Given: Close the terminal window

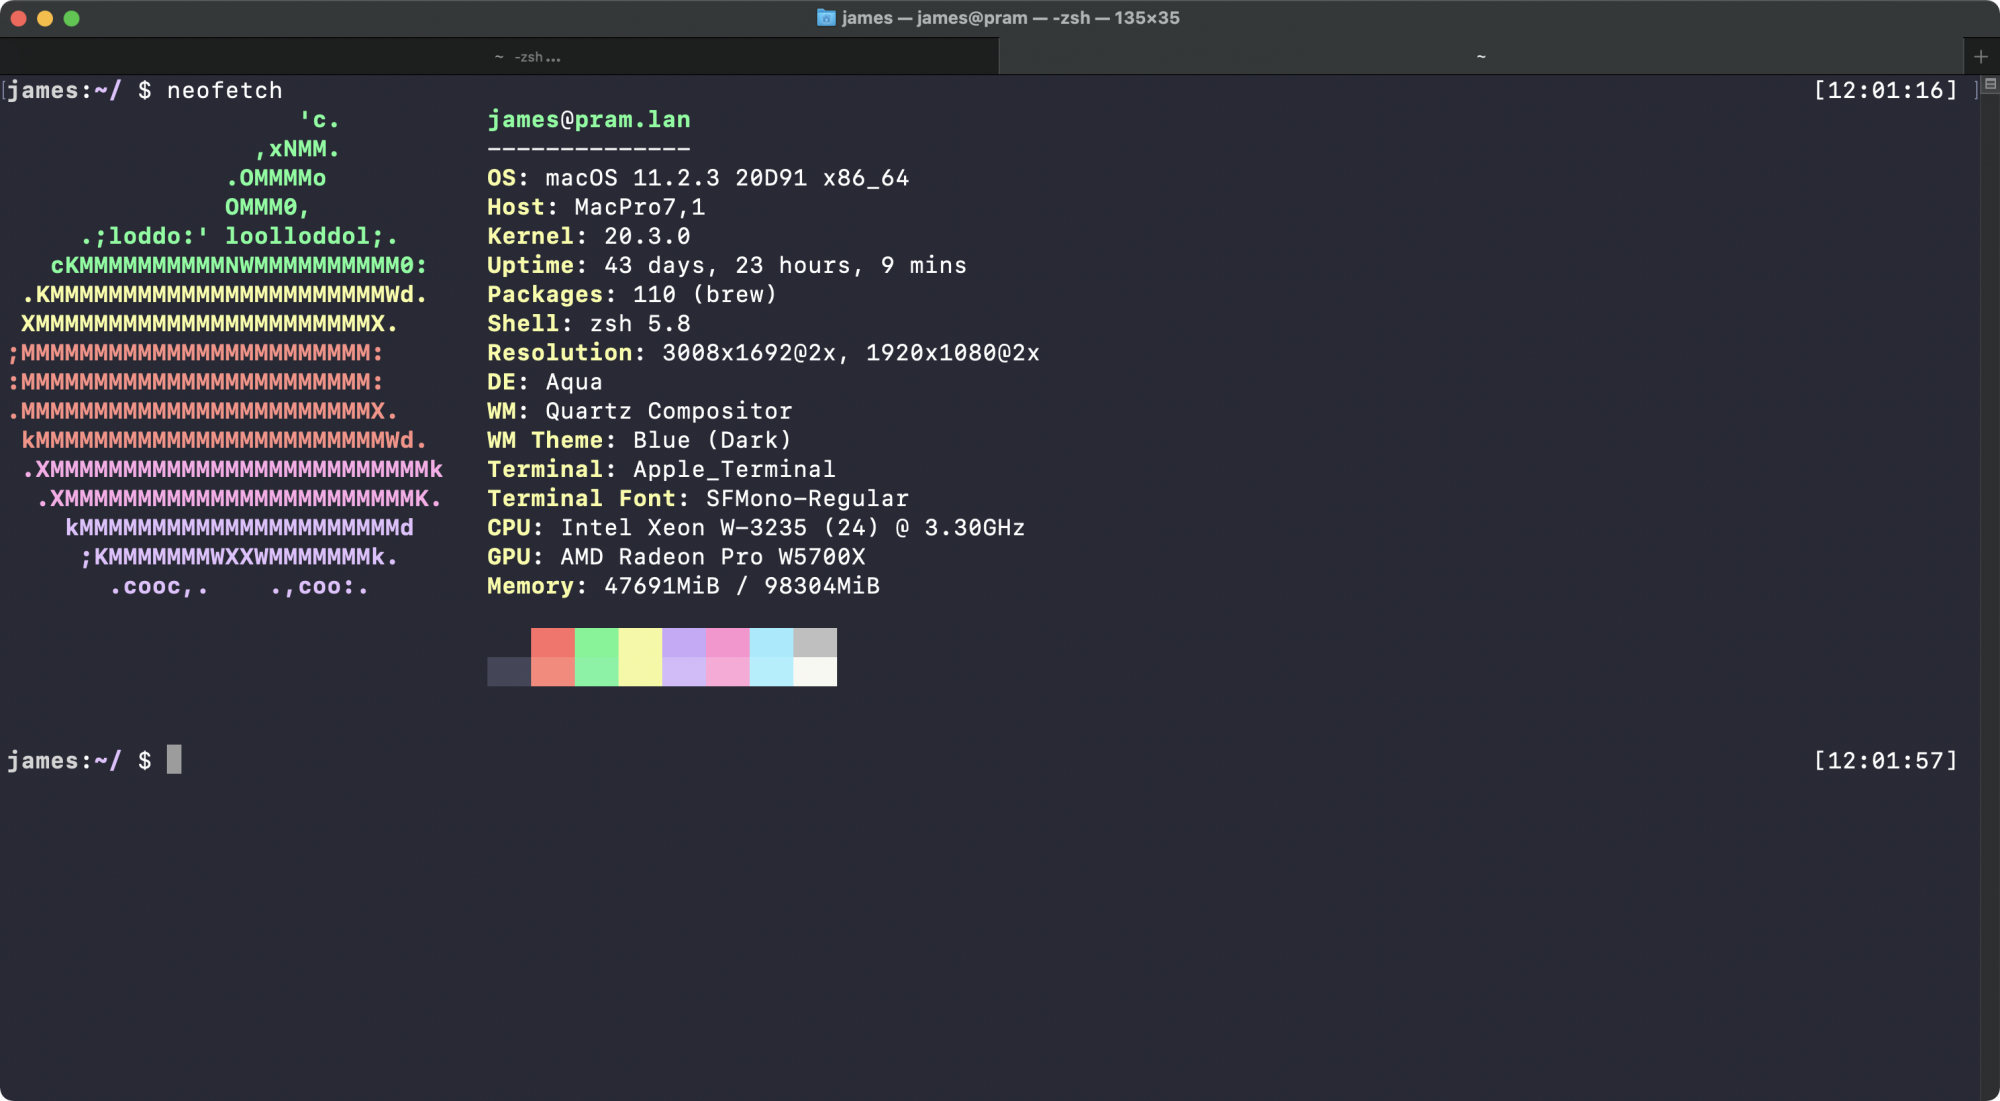Looking at the screenshot, I should (18, 18).
